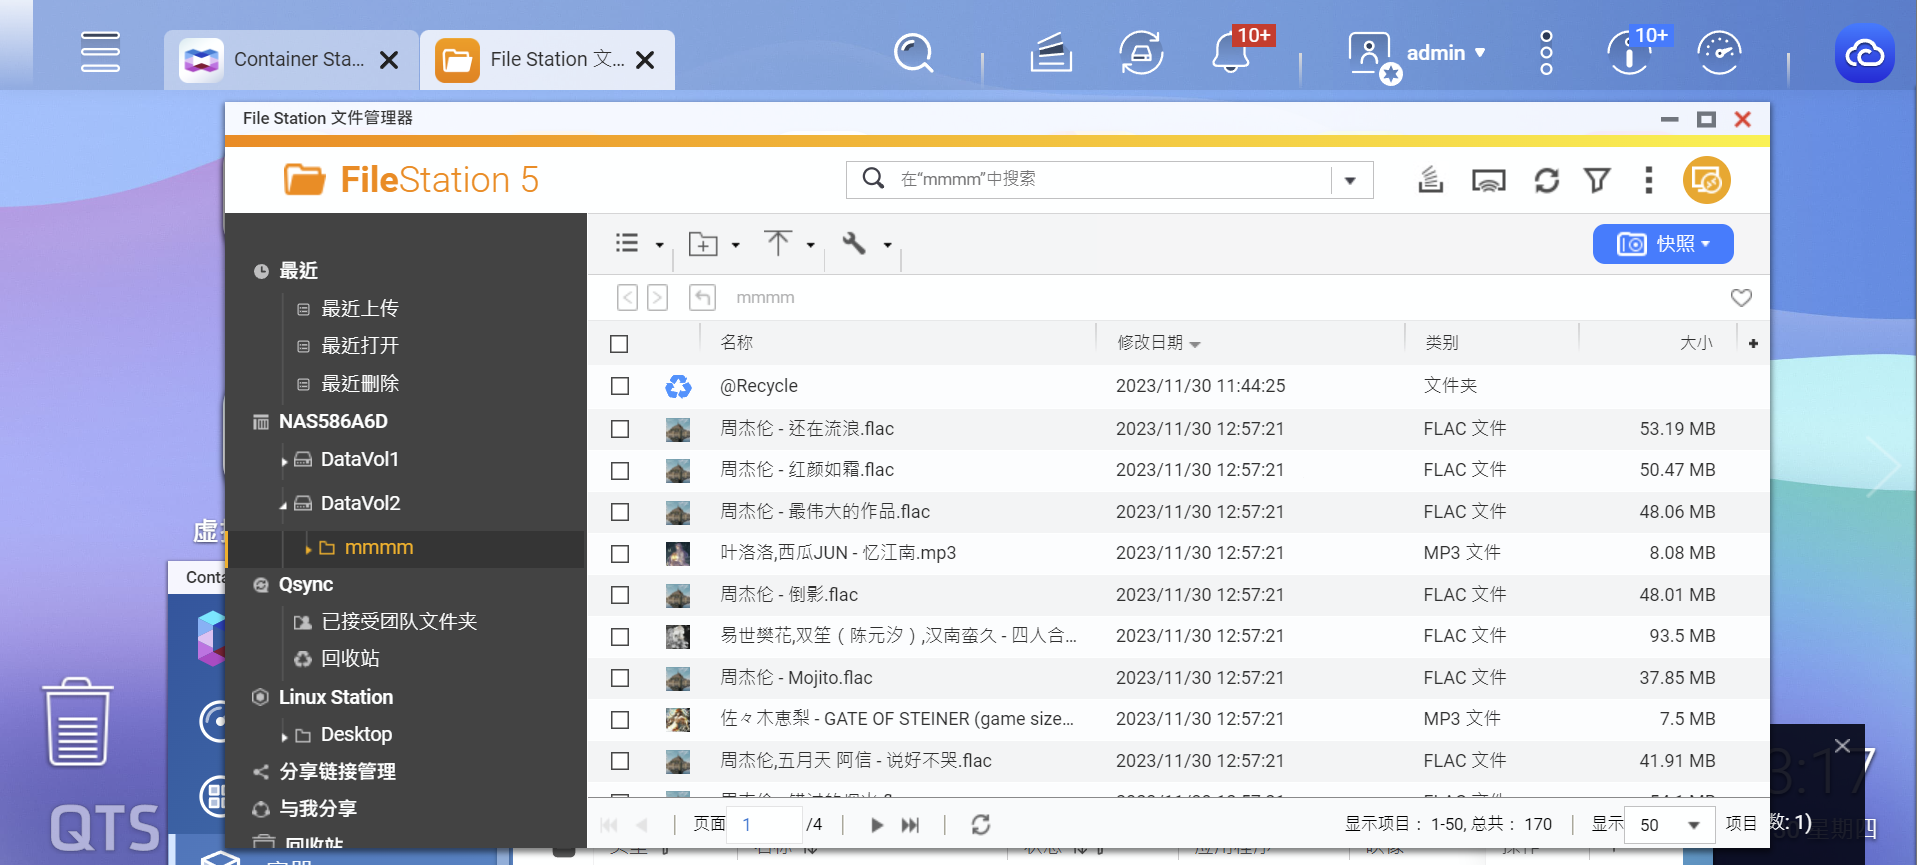Add a column with the plus icon
1917x865 pixels.
click(1753, 343)
